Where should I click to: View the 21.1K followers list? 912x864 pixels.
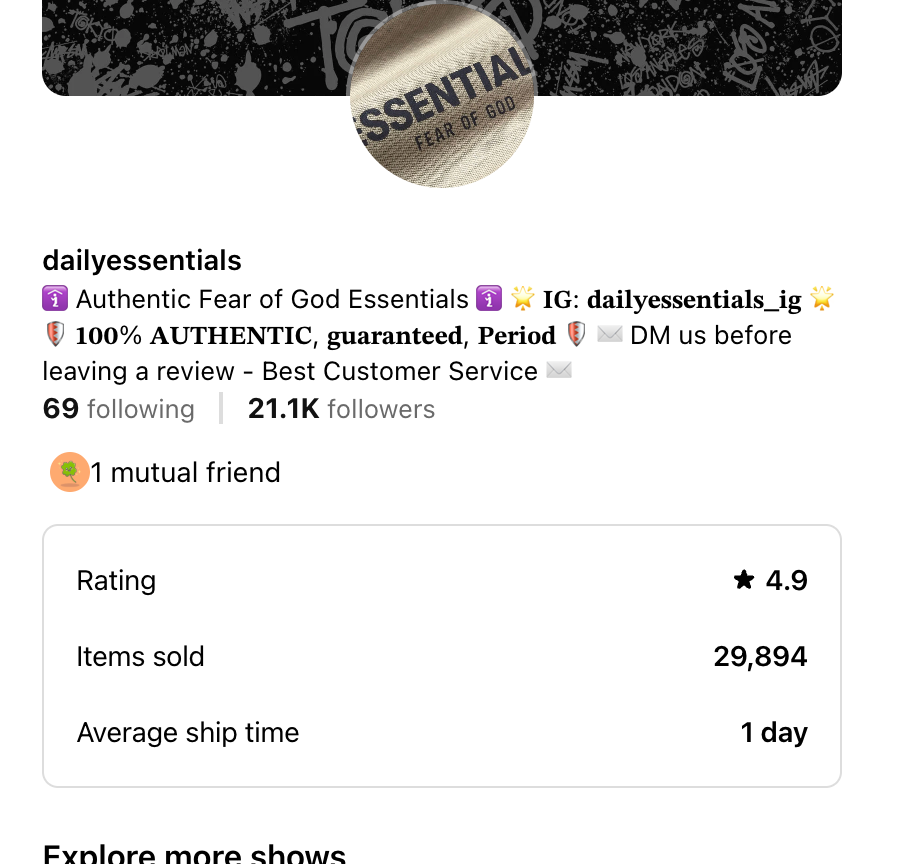tap(341, 409)
